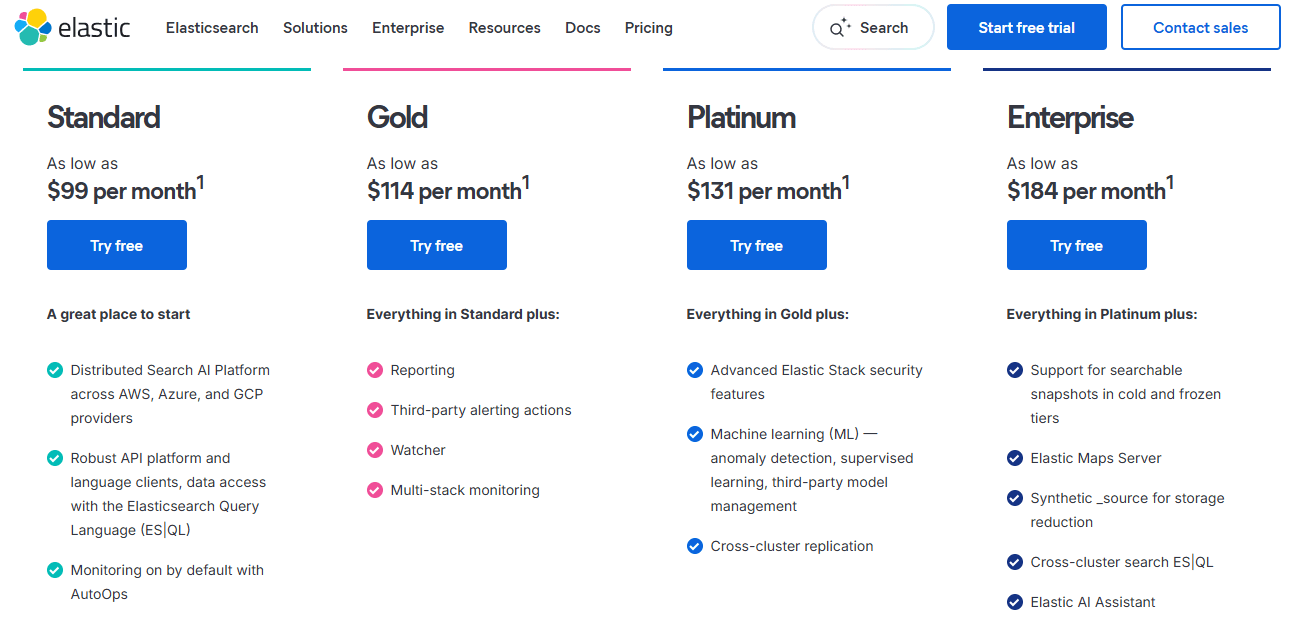The image size is (1295, 628).
Task: Open the Solutions navigation dropdown
Action: pos(315,28)
